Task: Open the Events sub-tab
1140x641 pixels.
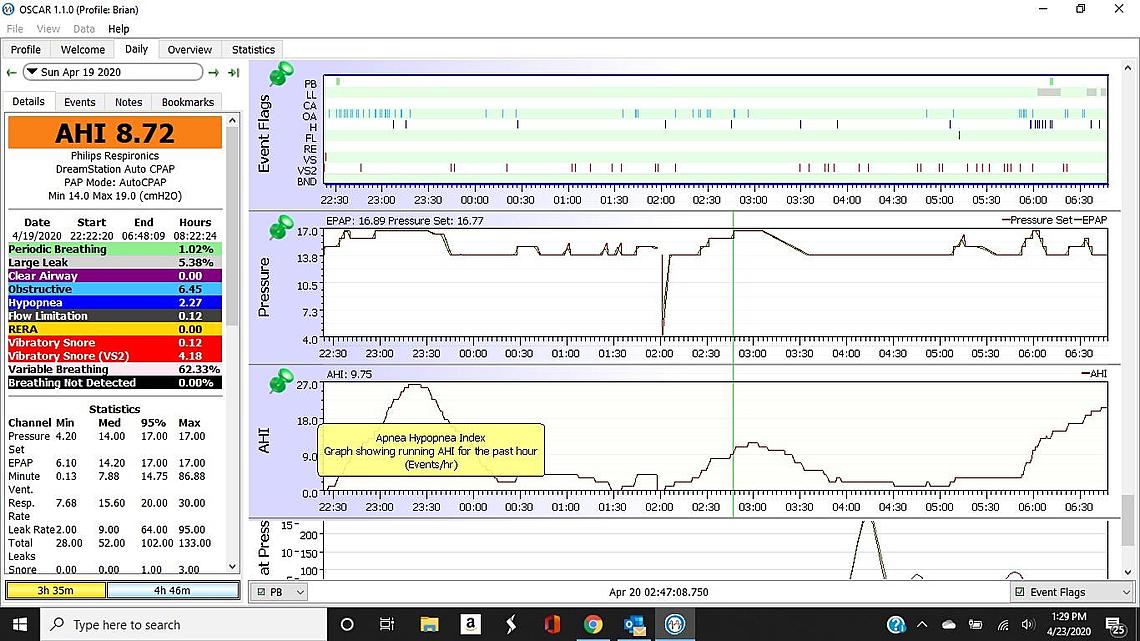Action: click(79, 102)
